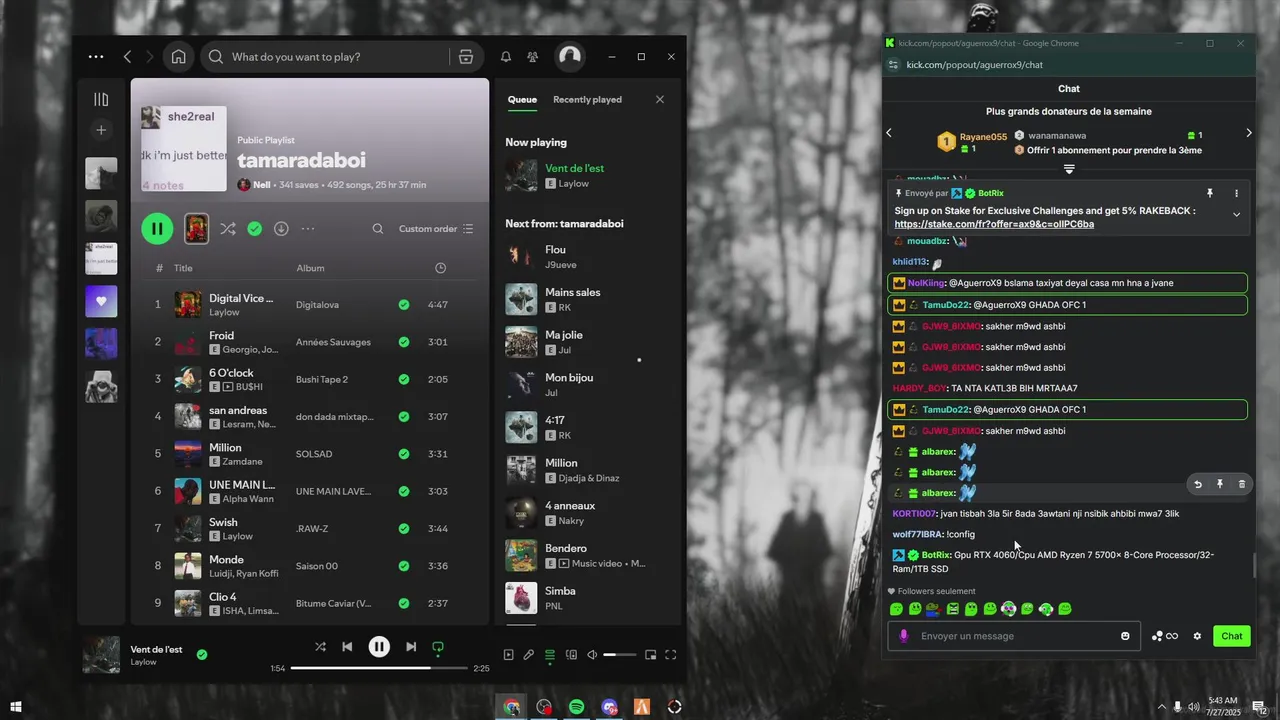The image size is (1280, 720).
Task: Toggle liked checkmark on Swish track
Action: click(404, 529)
